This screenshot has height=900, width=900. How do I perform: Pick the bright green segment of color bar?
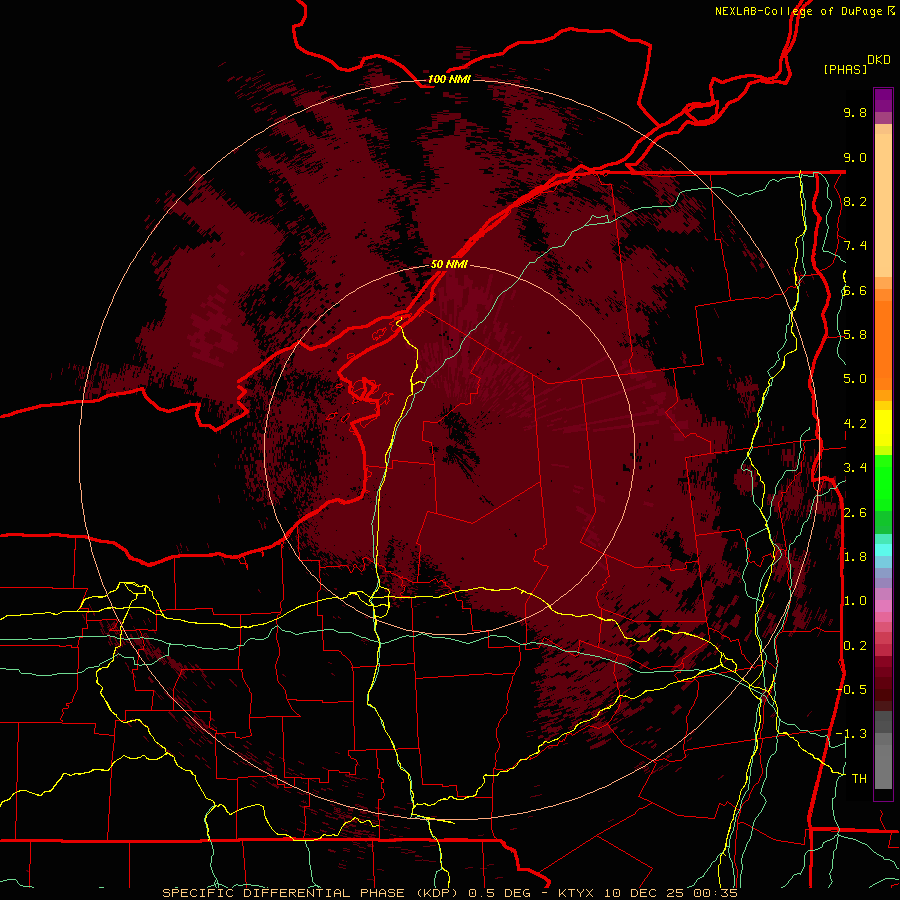click(883, 482)
